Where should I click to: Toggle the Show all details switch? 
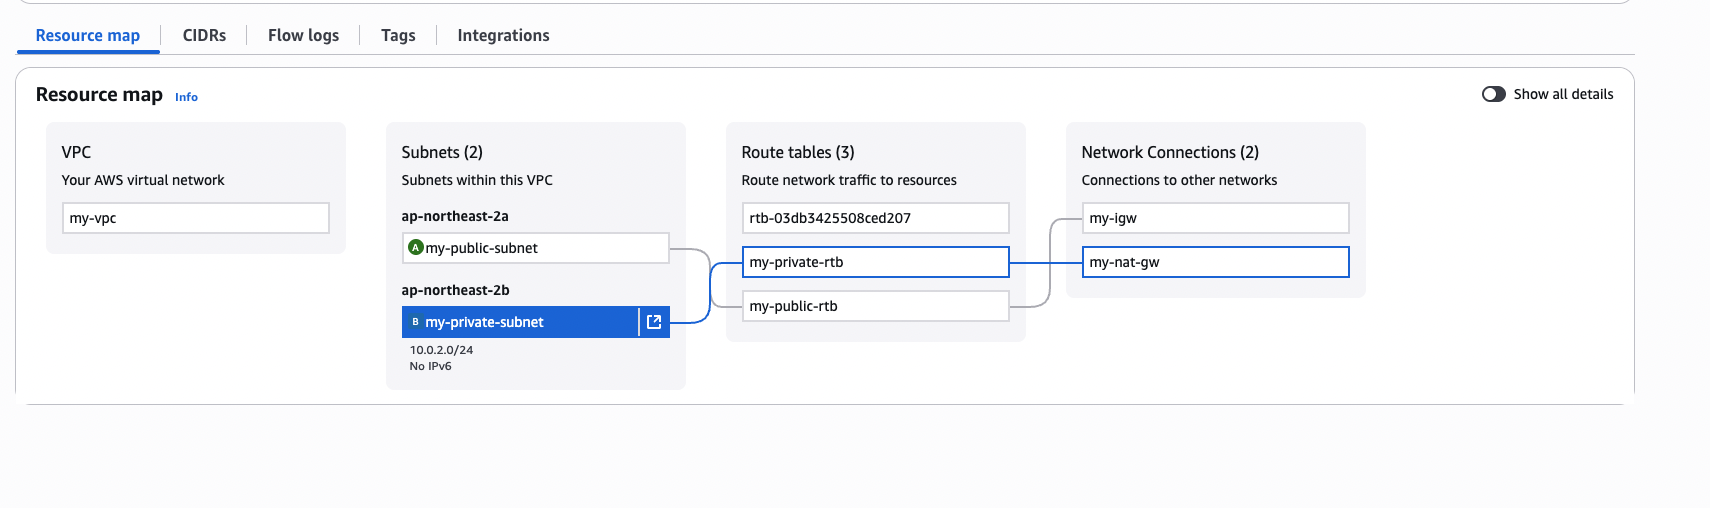pyautogui.click(x=1493, y=94)
